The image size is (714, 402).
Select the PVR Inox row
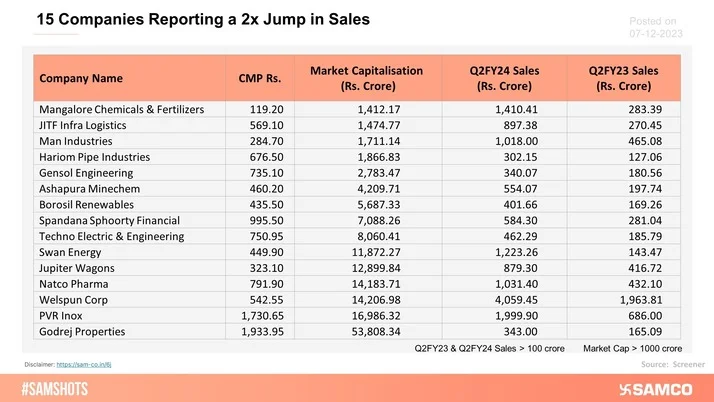click(64, 316)
